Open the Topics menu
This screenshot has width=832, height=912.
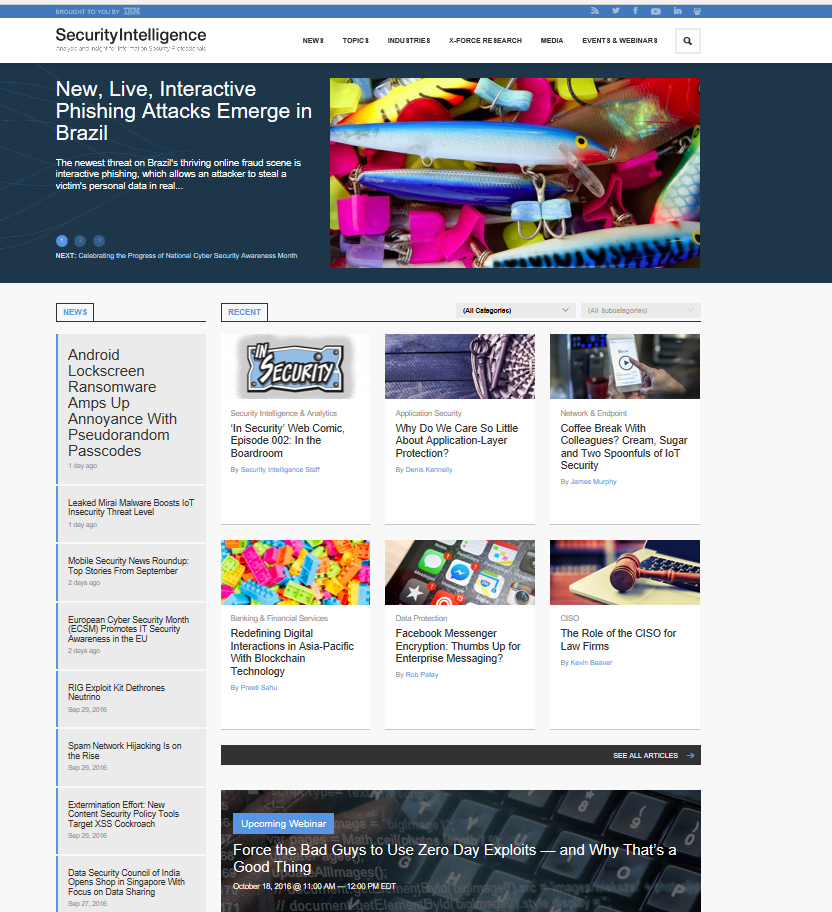click(355, 41)
